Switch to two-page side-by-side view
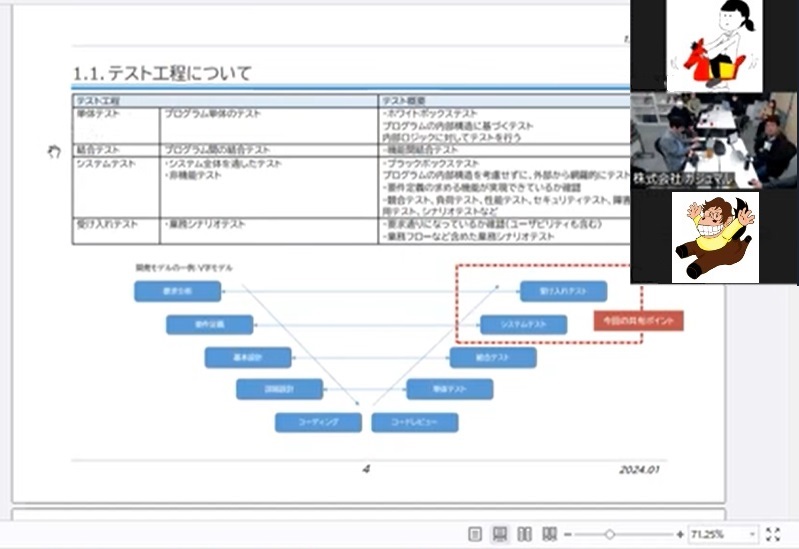The height and width of the screenshot is (549, 799). (x=524, y=534)
